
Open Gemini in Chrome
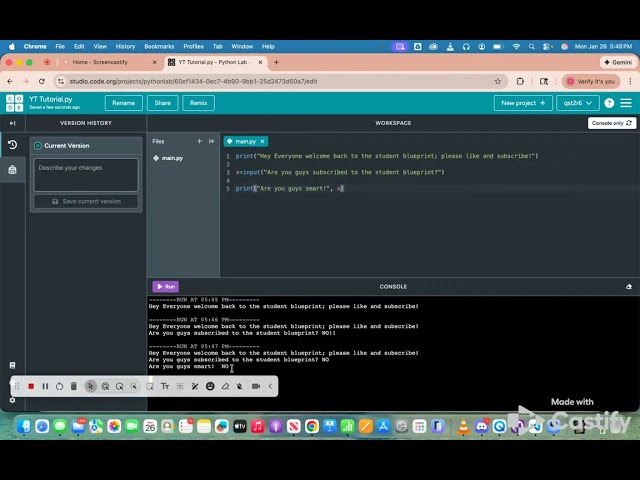(618, 62)
